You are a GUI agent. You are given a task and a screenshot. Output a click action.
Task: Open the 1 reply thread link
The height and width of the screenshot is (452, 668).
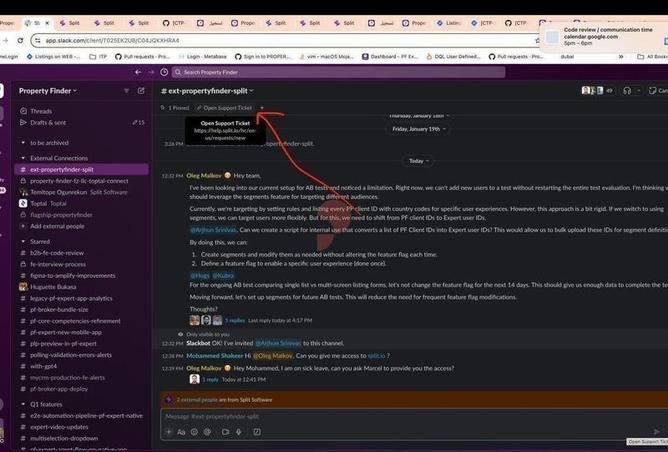click(x=210, y=380)
